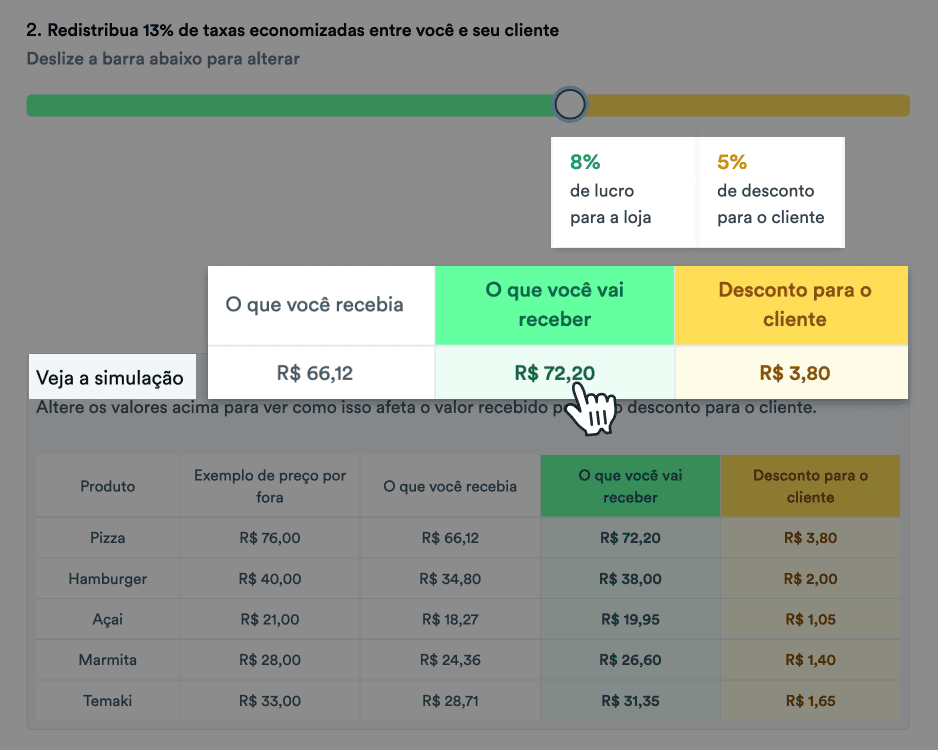Click the slider handle on the percentage bar
Screen dimensions: 938x750
[570, 103]
